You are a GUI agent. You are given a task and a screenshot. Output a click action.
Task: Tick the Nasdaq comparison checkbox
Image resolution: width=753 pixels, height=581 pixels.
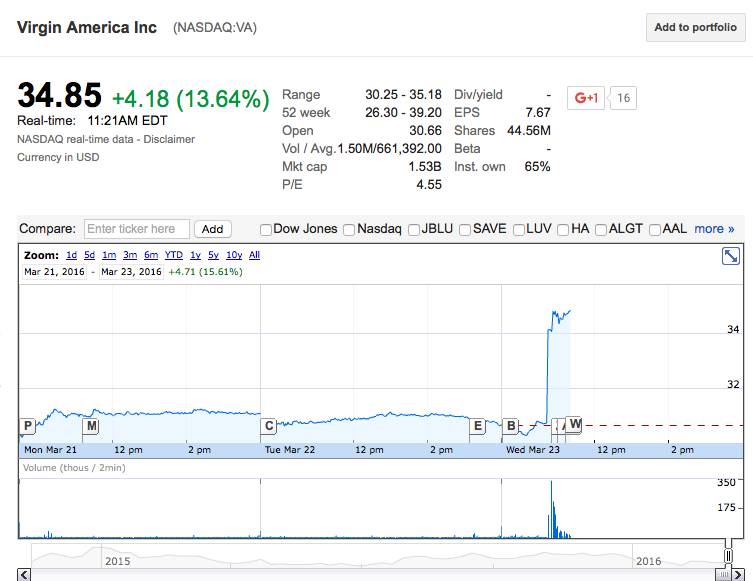point(350,229)
